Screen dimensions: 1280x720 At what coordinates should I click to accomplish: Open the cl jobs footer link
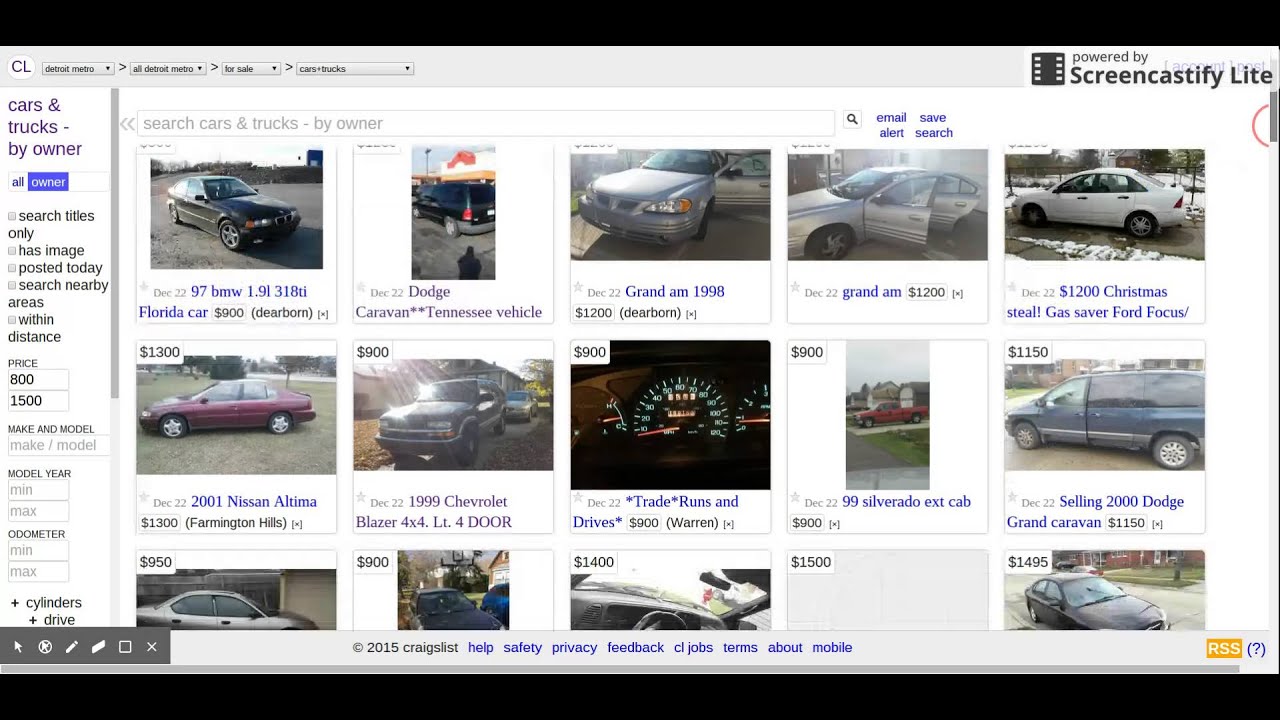pos(694,648)
